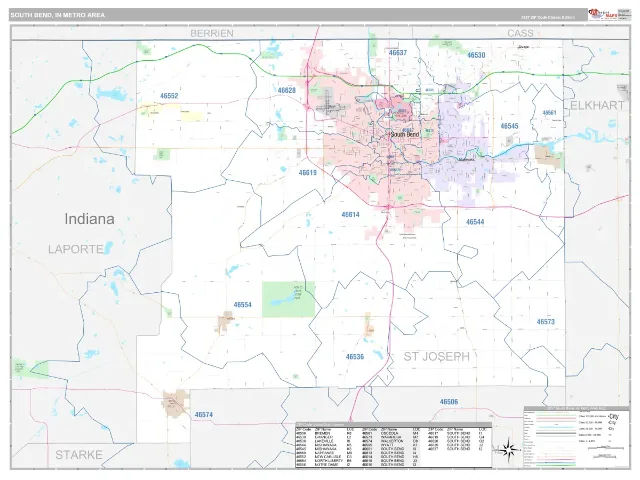Click the large Indiana state label
This screenshot has height=480, width=640.
(x=89, y=219)
